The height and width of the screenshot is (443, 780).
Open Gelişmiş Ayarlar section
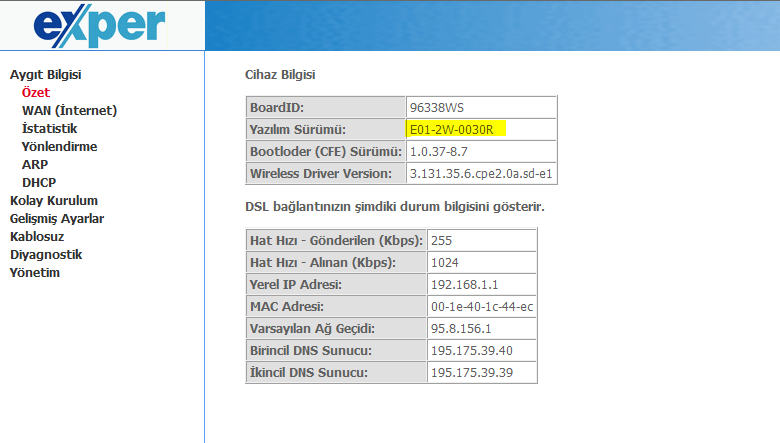point(57,219)
